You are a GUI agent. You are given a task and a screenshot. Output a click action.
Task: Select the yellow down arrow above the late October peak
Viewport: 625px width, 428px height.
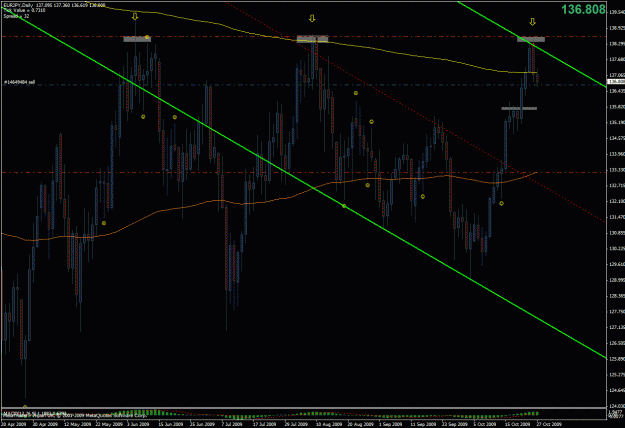coord(532,22)
